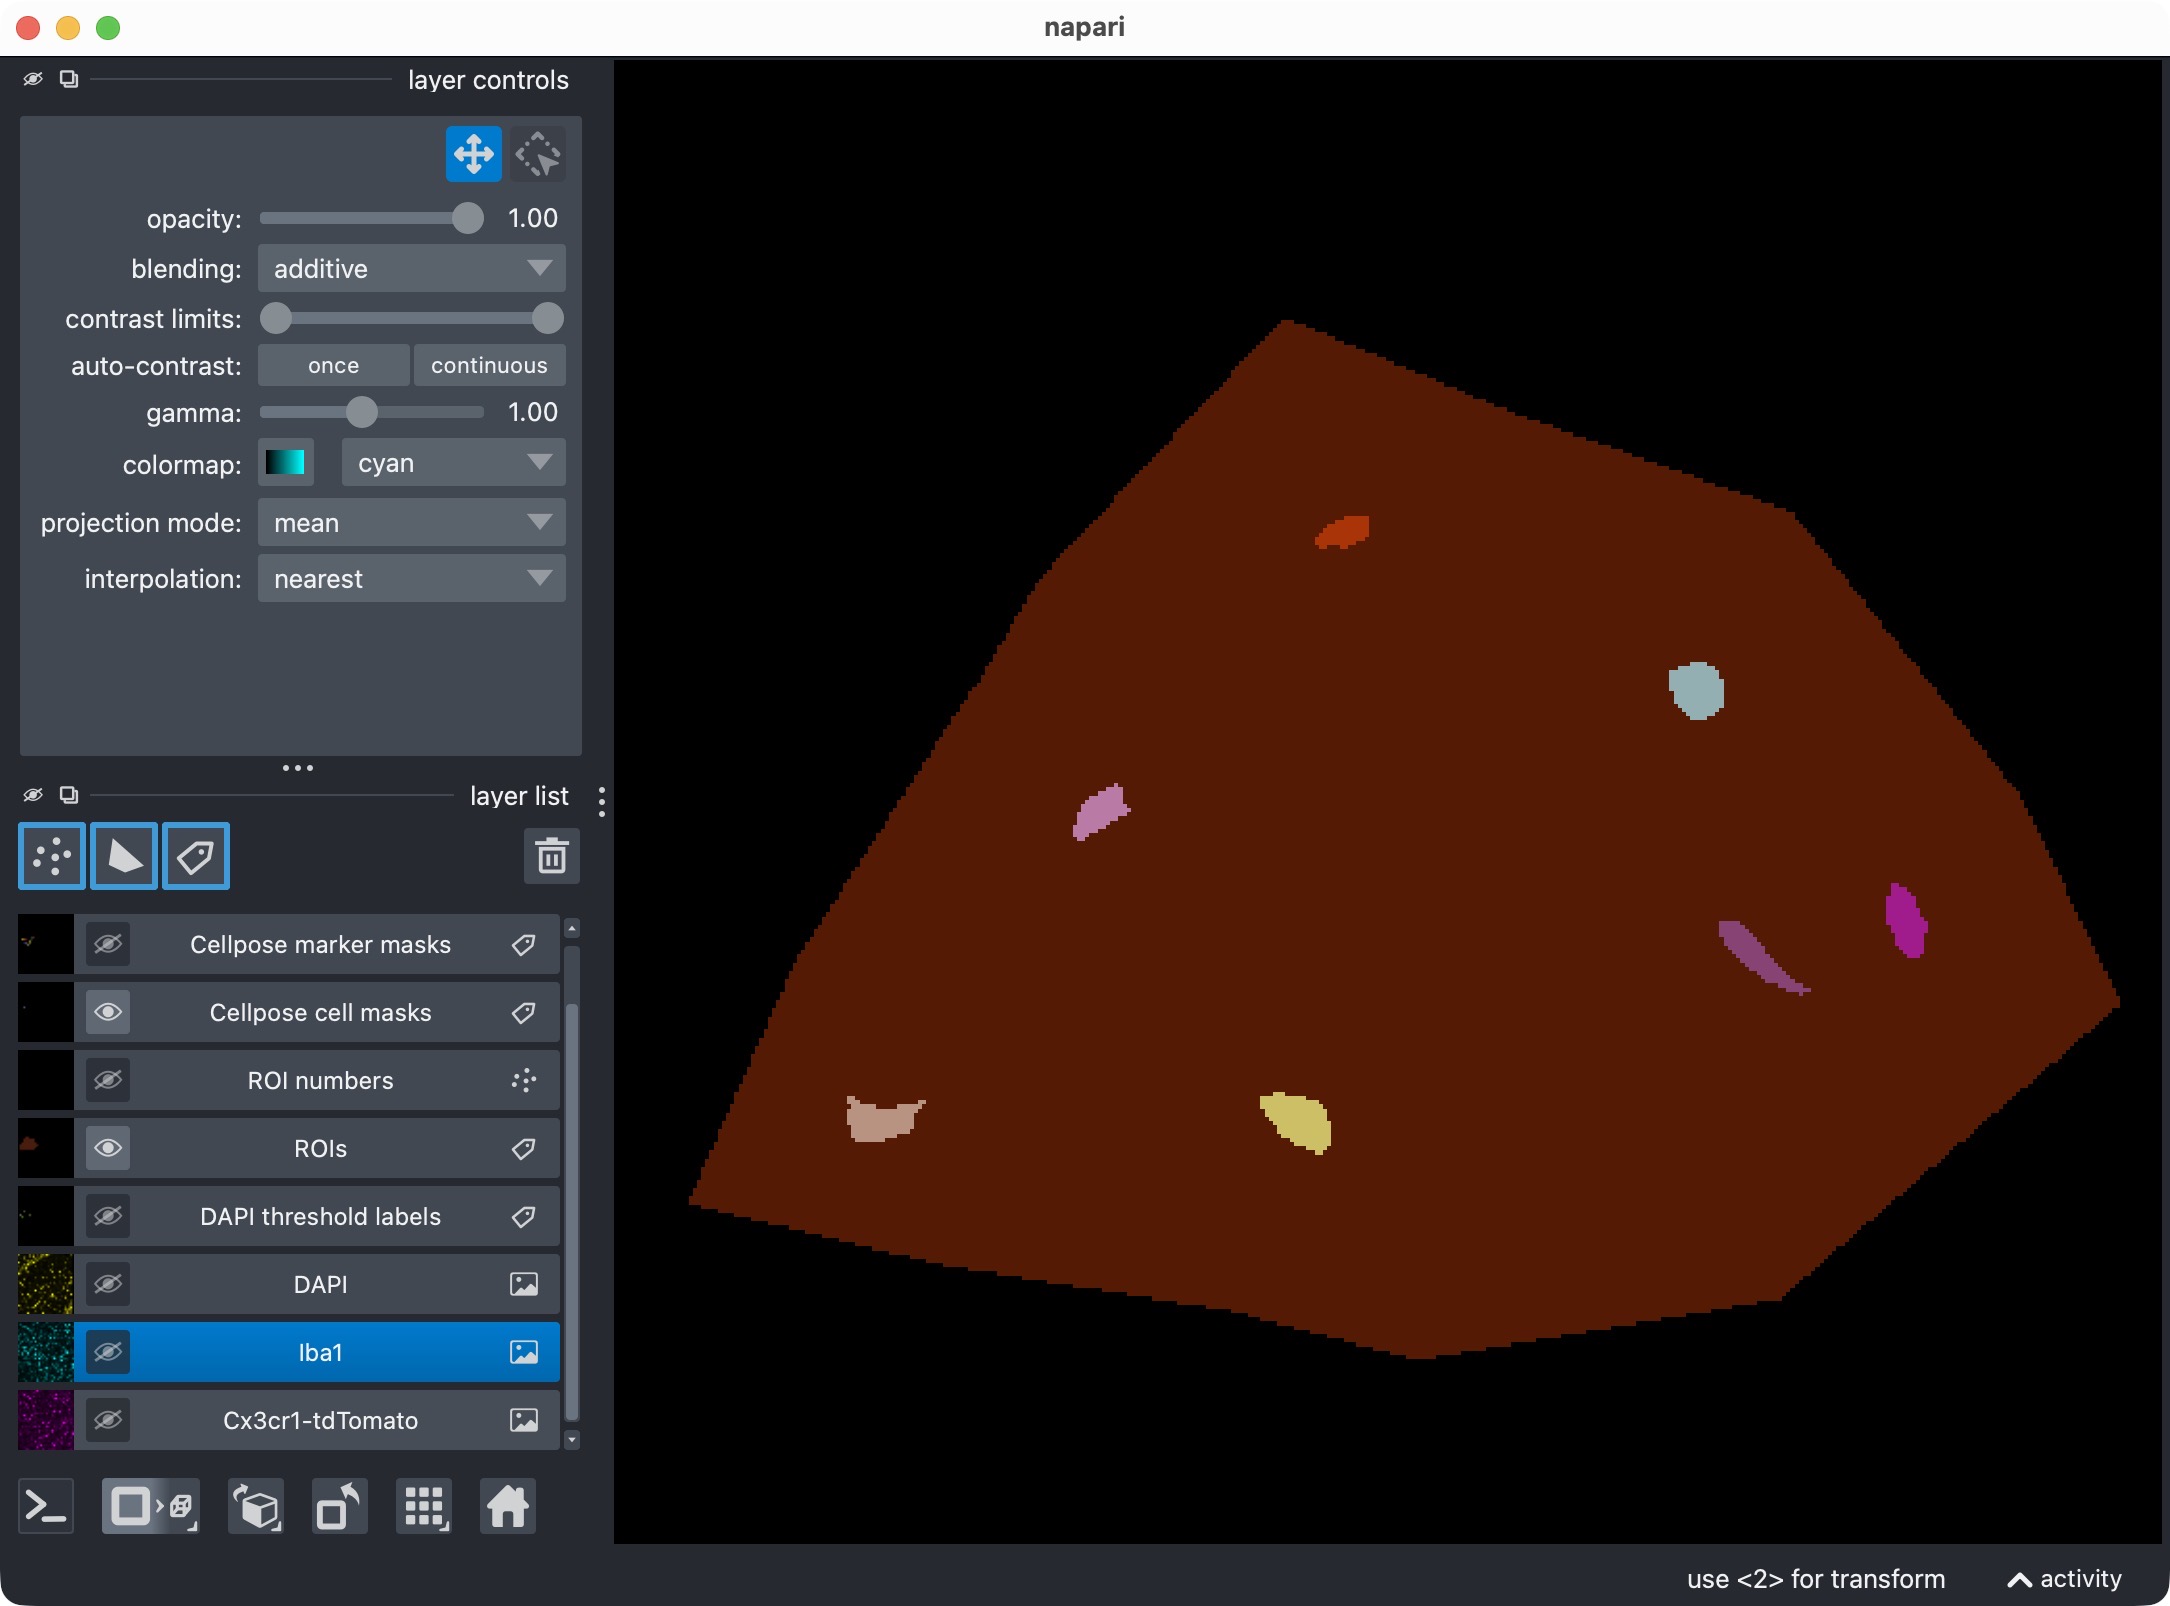The height and width of the screenshot is (1606, 2170).
Task: Hide the layer controls dock panel
Action: tap(33, 79)
